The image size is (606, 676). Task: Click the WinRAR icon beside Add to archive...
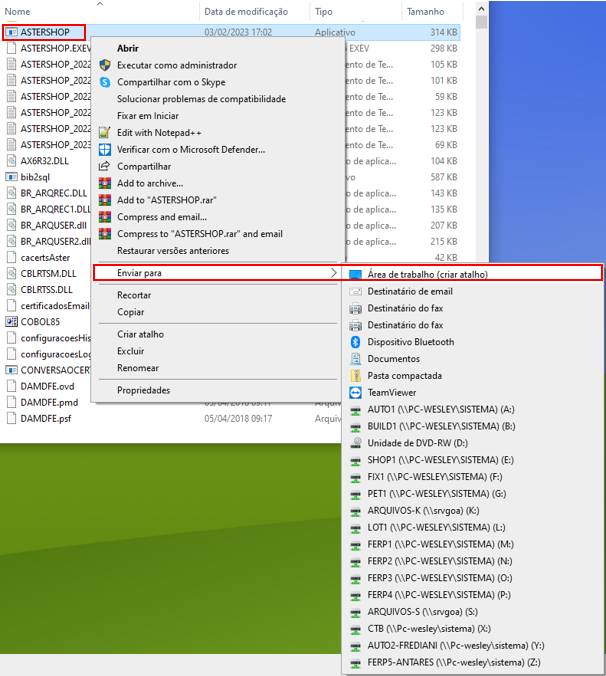click(x=105, y=183)
